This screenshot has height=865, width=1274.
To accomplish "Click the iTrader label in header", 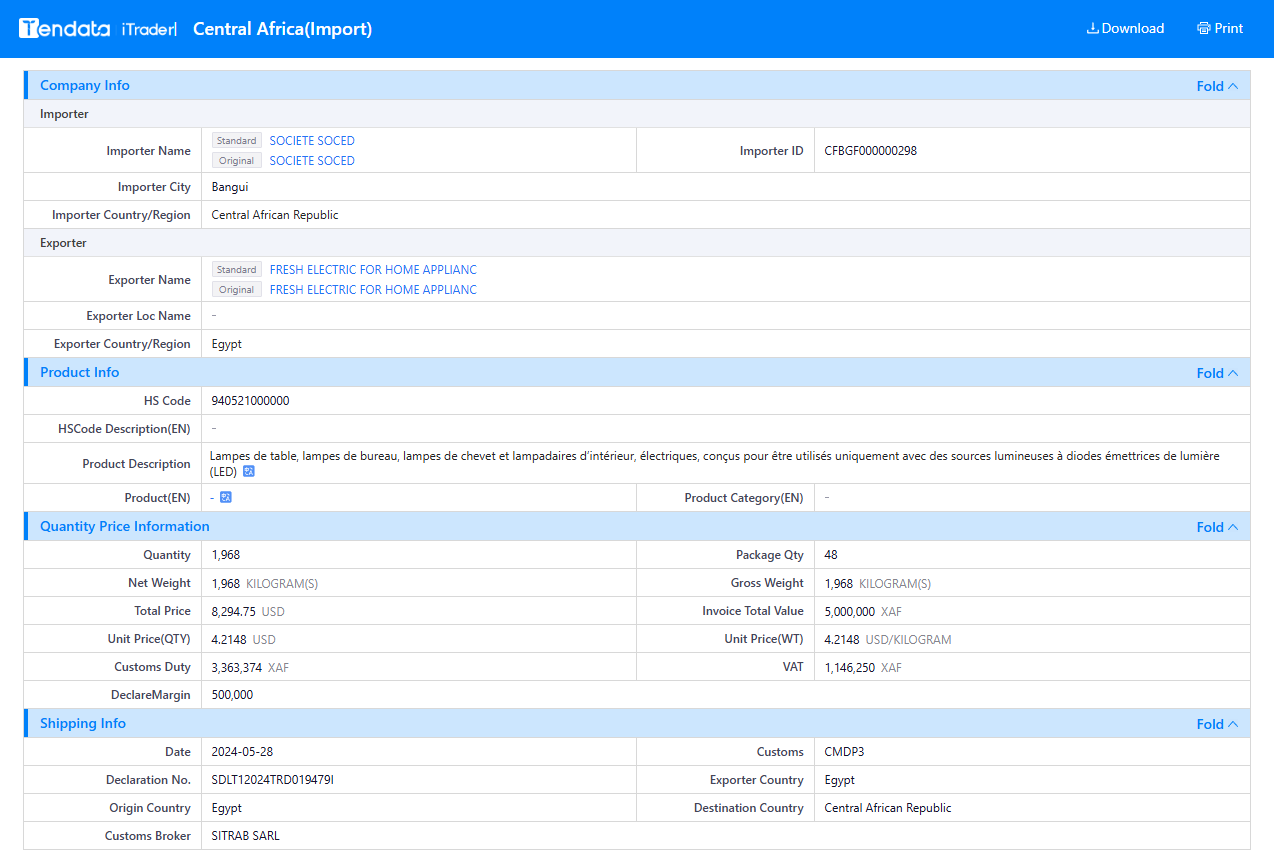I will 149,29.
